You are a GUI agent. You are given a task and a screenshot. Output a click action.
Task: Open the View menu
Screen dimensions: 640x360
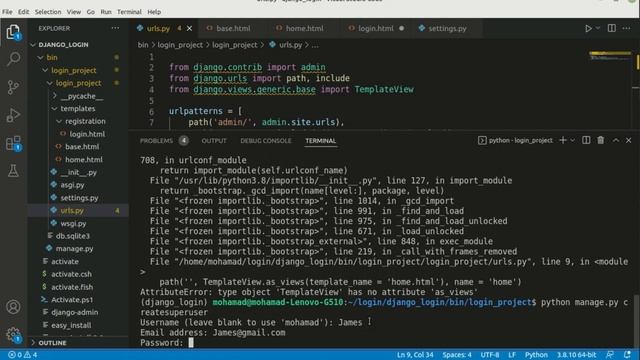pyautogui.click(x=74, y=12)
